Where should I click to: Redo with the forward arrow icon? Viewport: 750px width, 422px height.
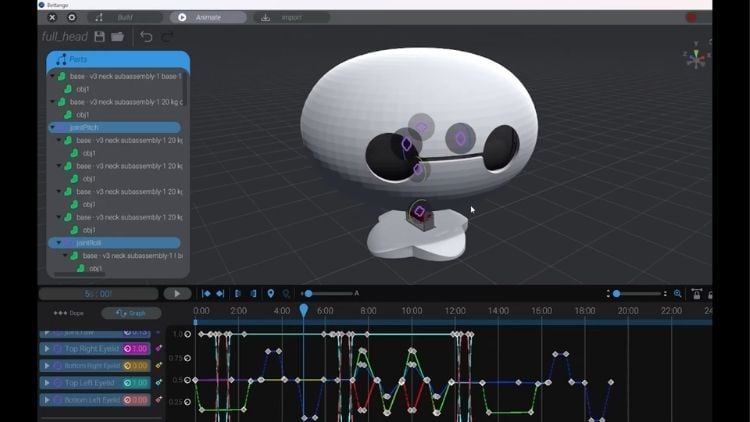(x=166, y=37)
